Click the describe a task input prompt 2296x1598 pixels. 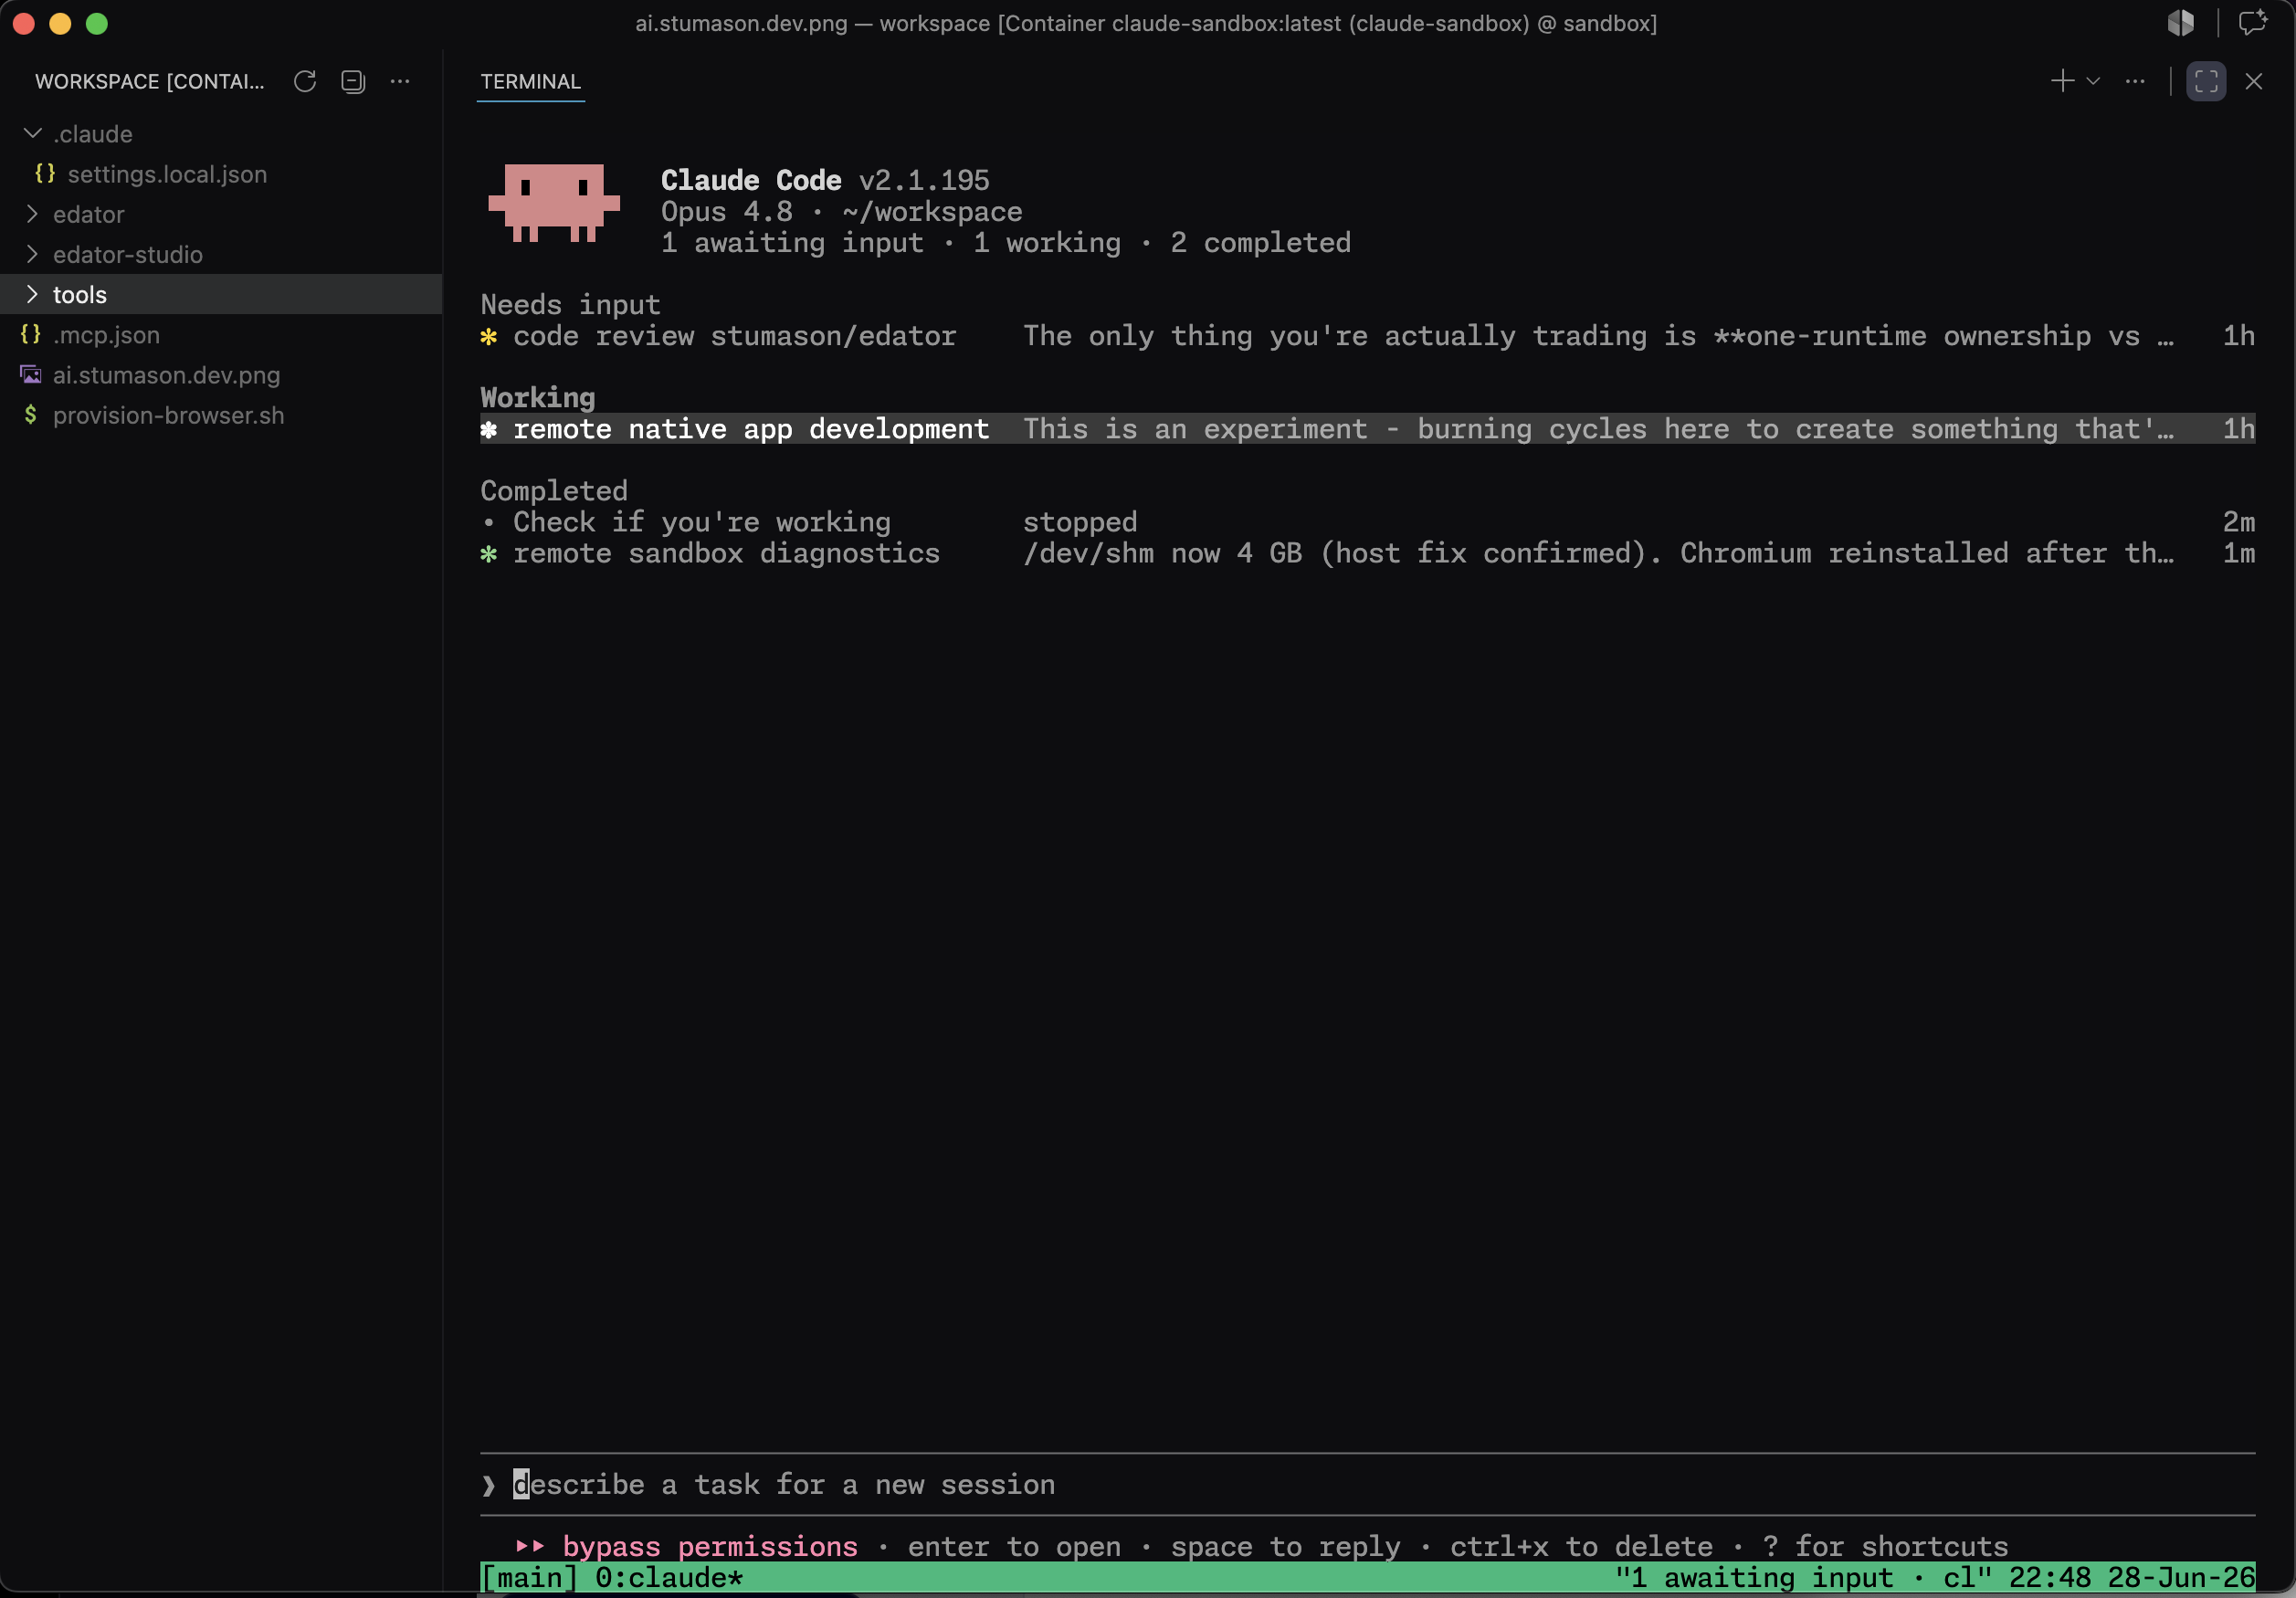(x=1367, y=1484)
